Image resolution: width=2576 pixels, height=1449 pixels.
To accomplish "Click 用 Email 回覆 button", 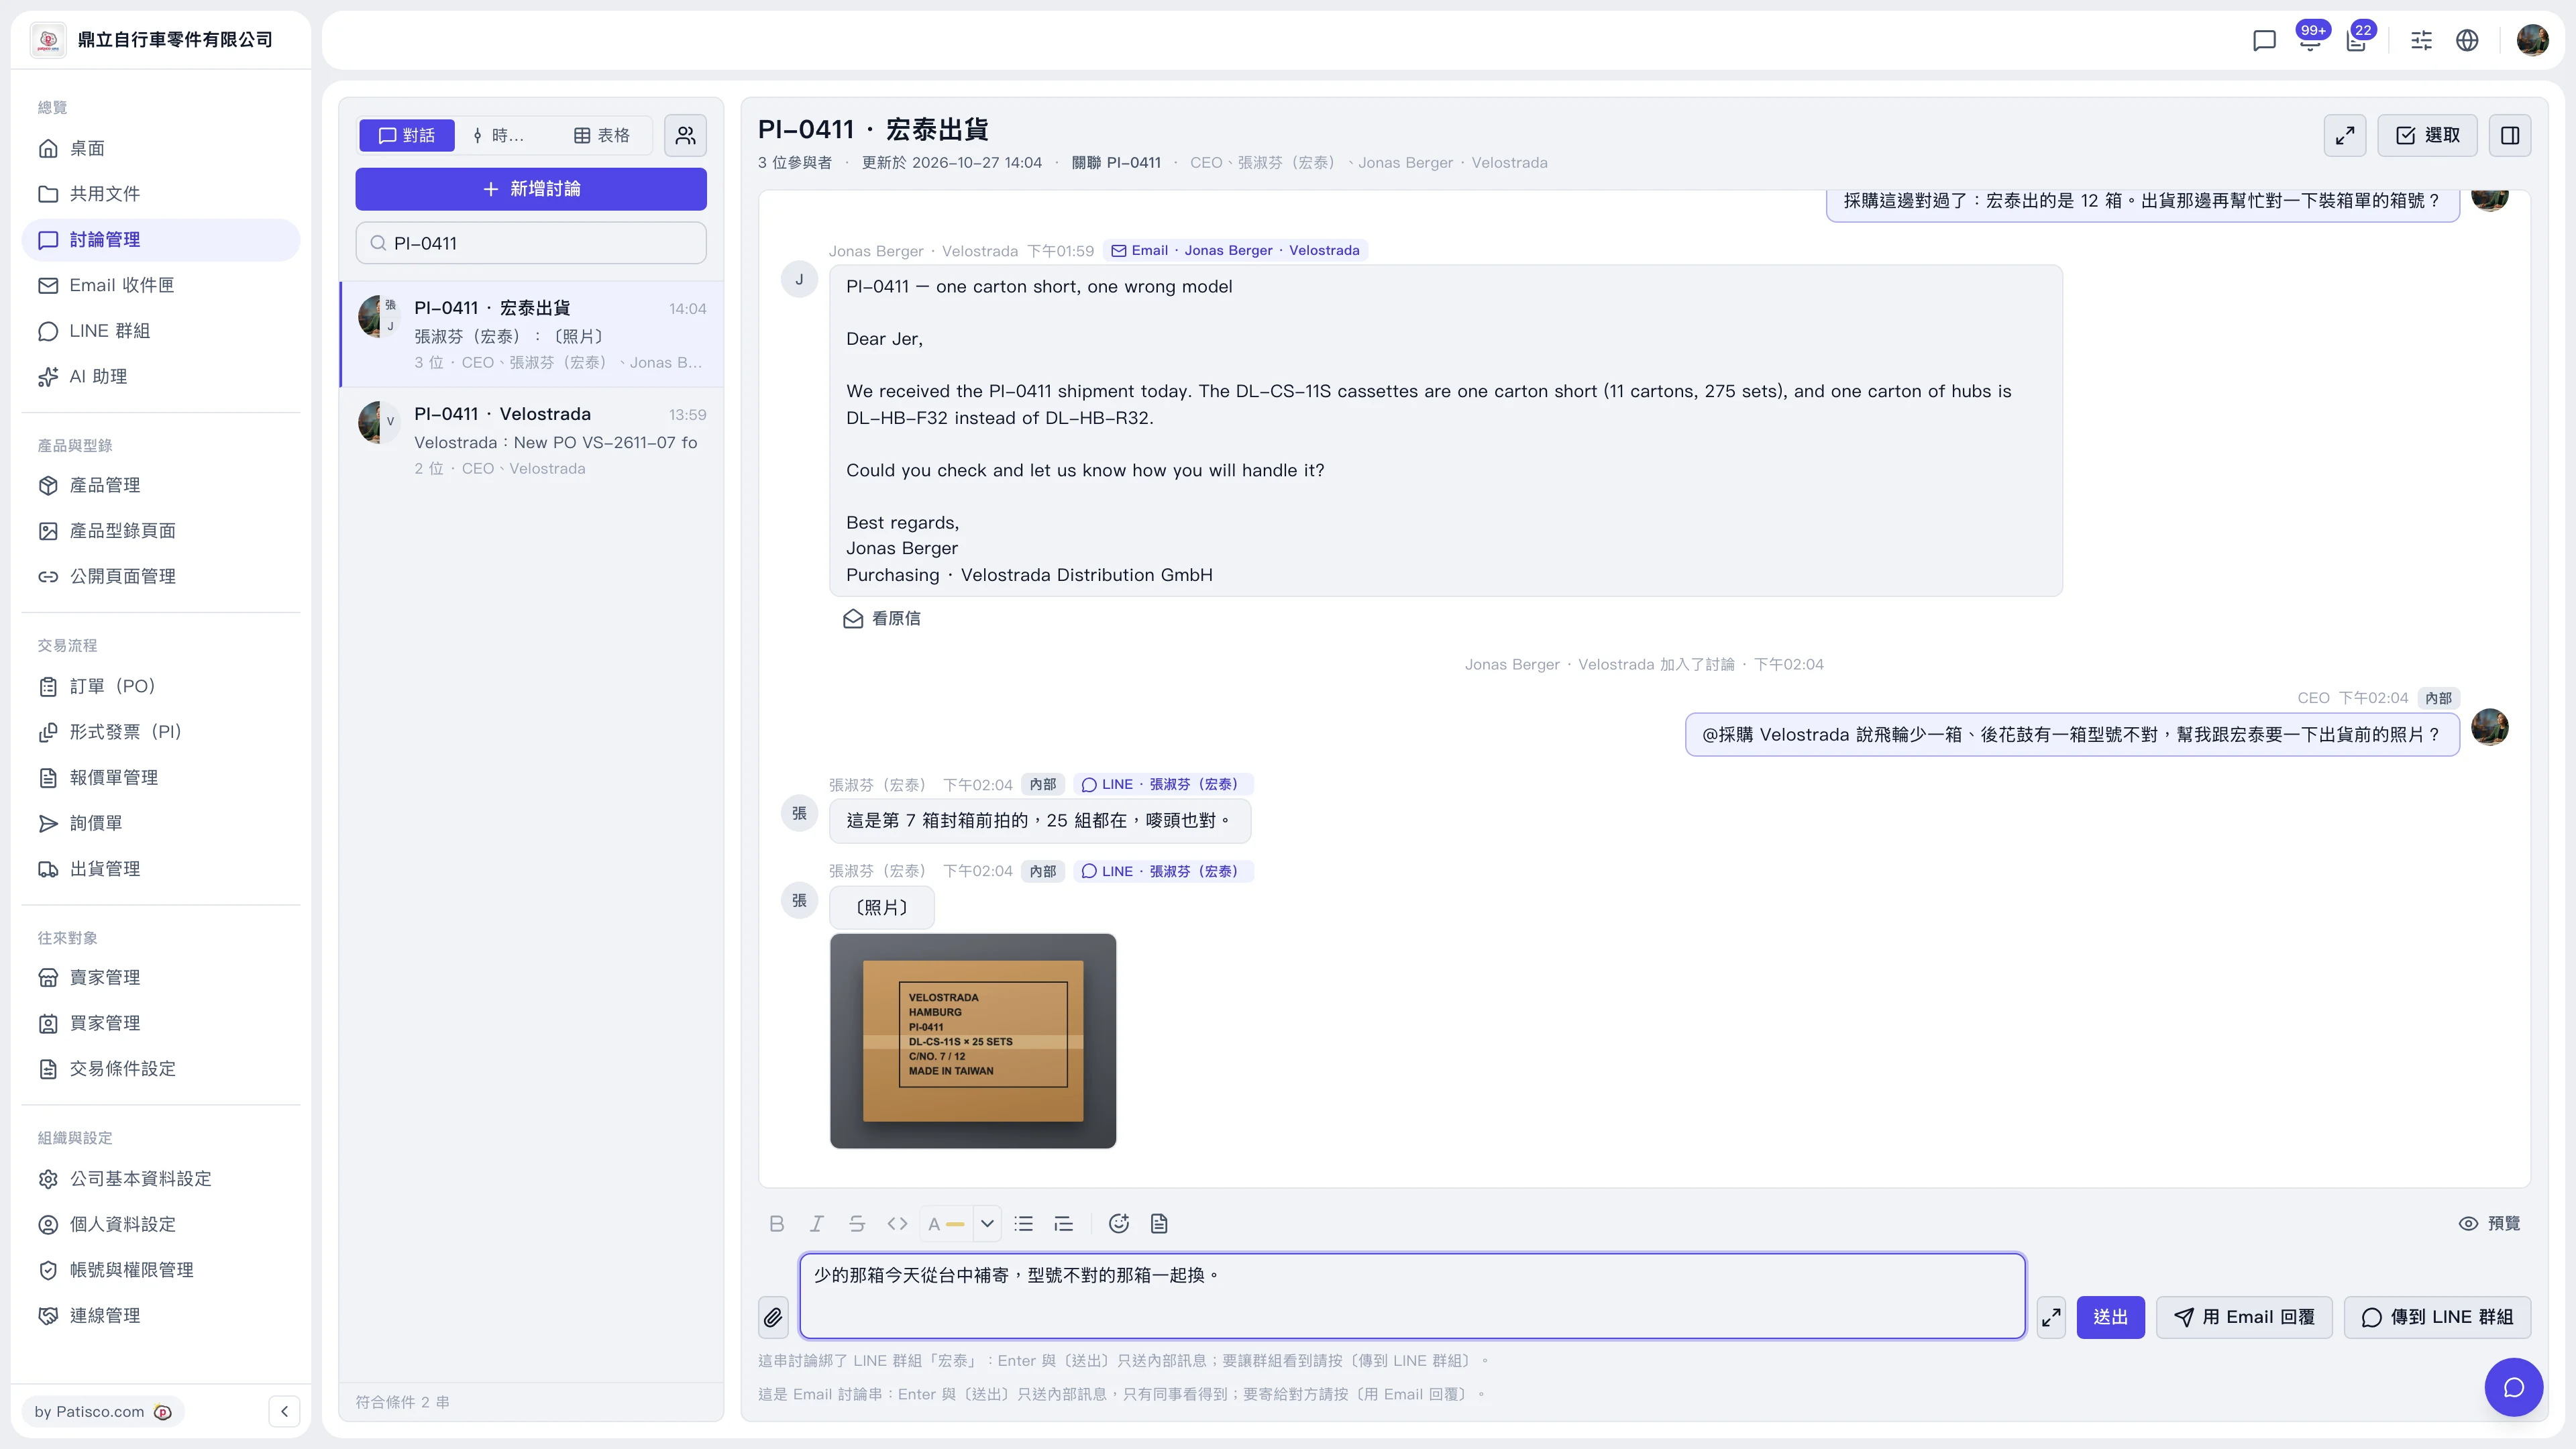I will click(x=2244, y=1317).
